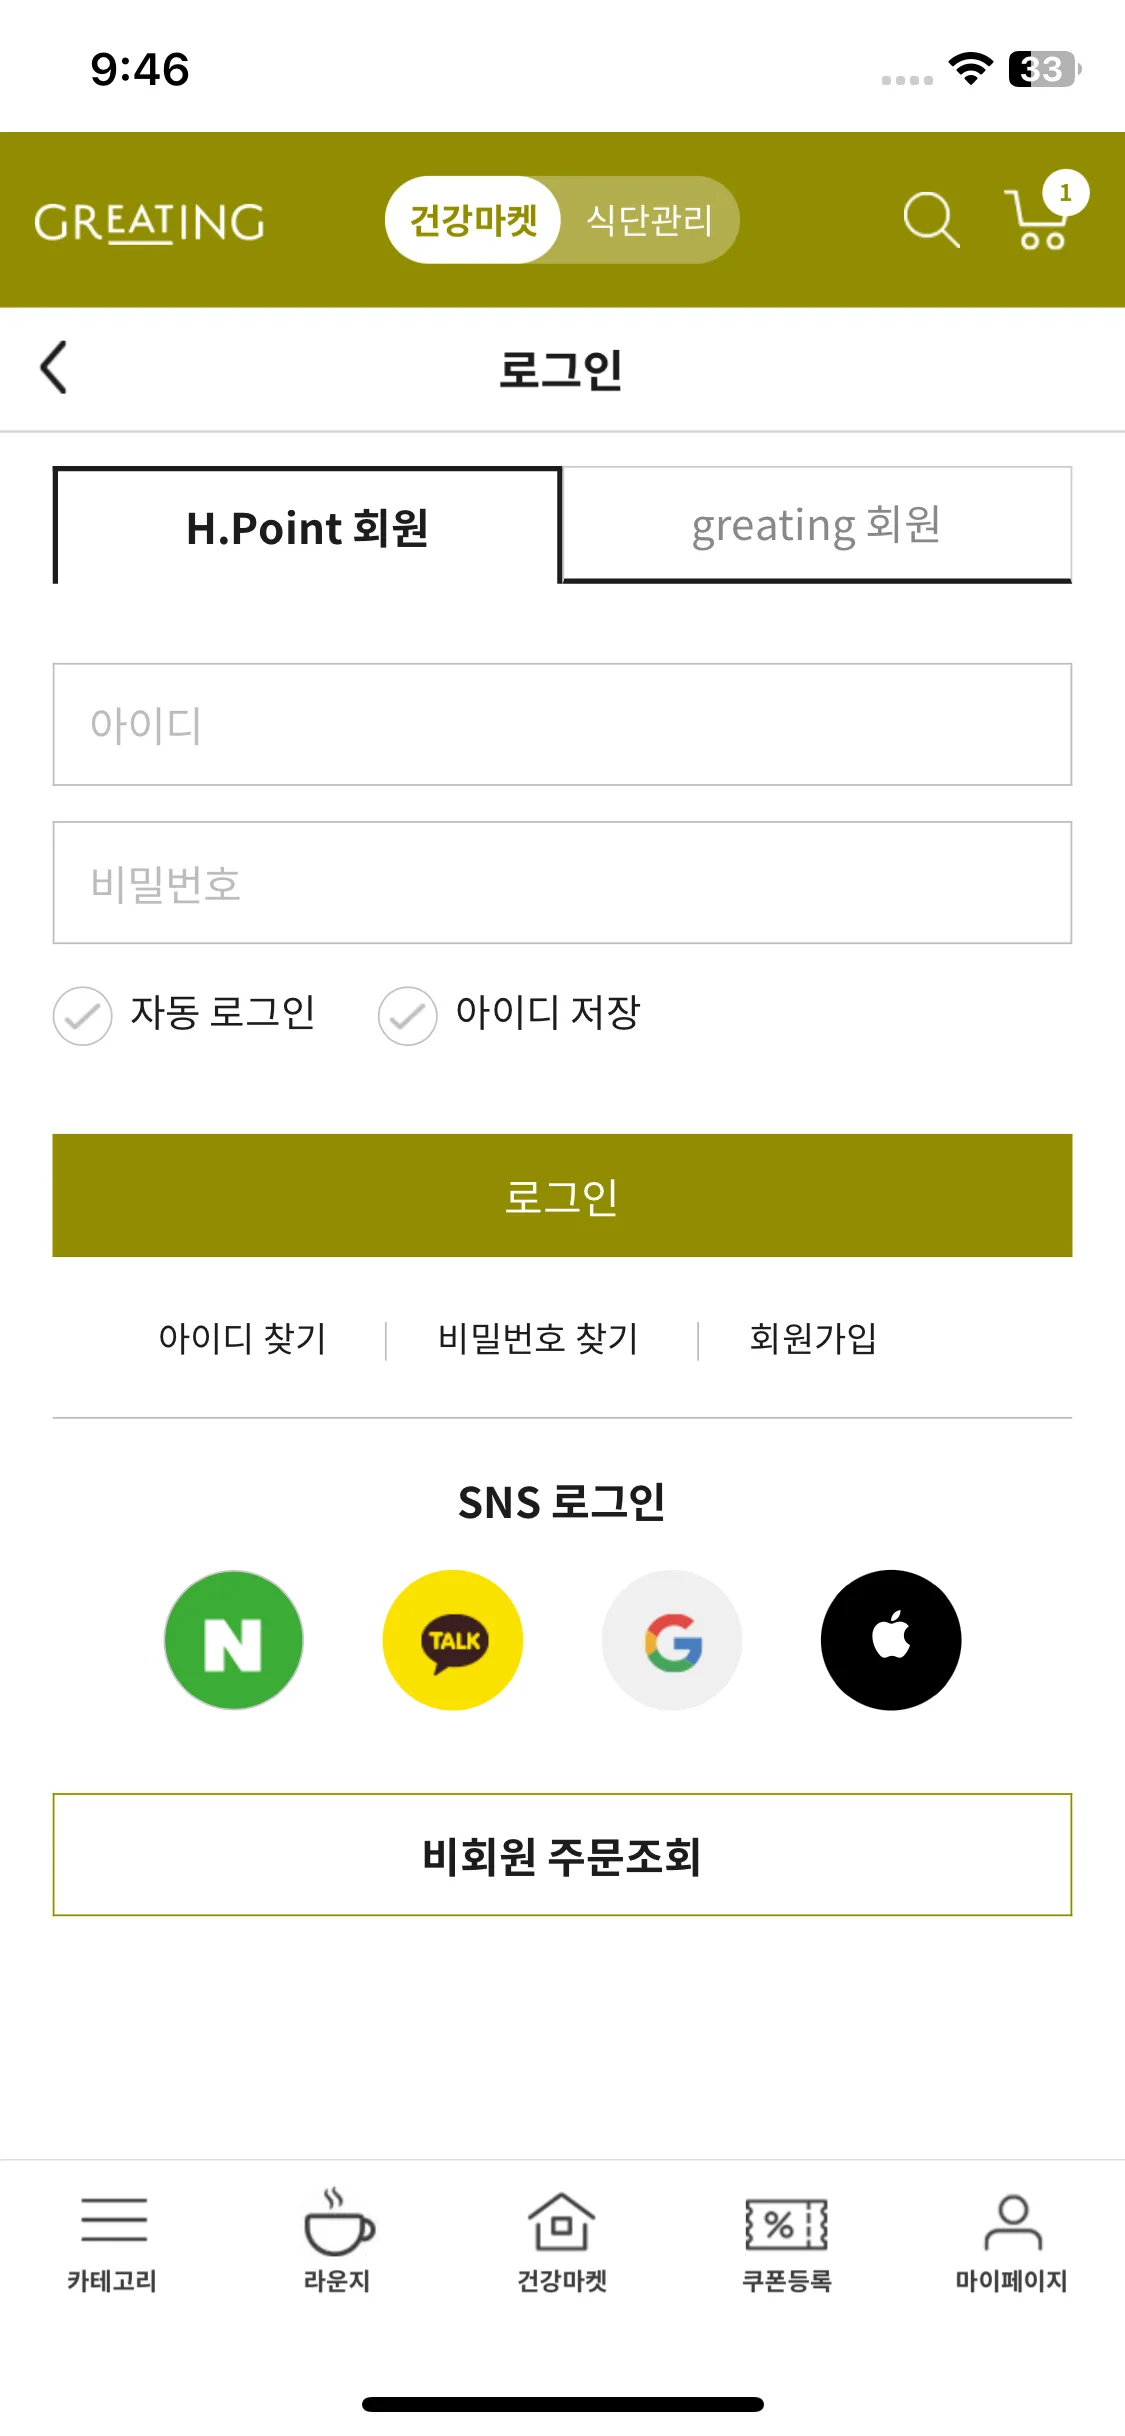Open 라운지 coffee cup icon

point(338,2222)
